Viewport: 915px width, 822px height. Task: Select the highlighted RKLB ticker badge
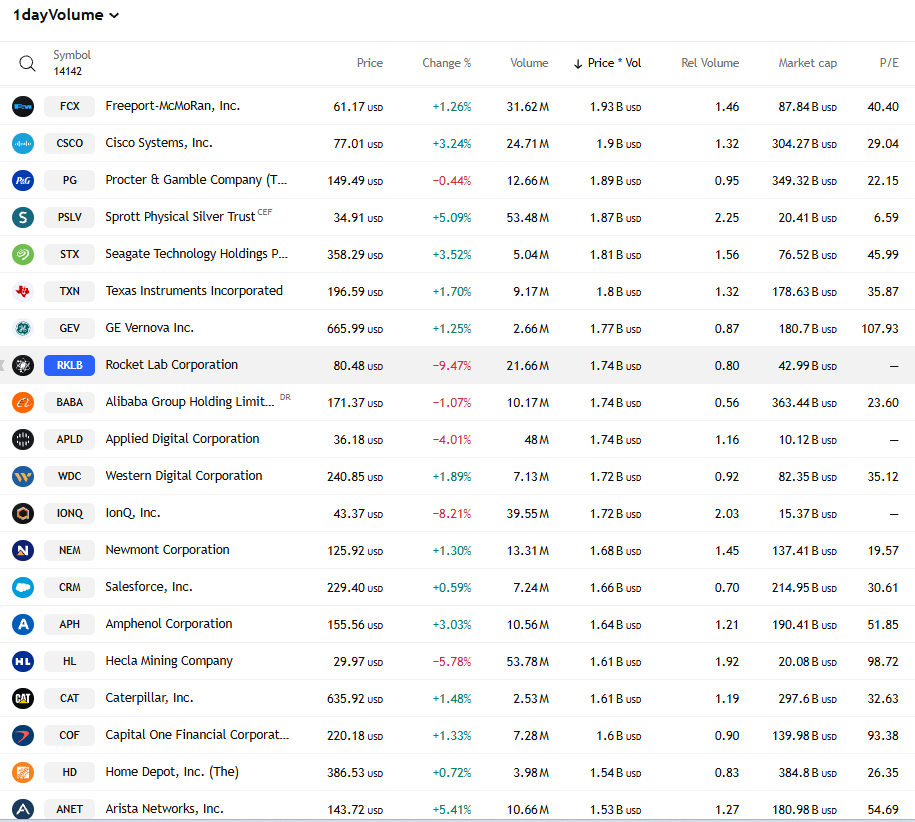pyautogui.click(x=69, y=365)
